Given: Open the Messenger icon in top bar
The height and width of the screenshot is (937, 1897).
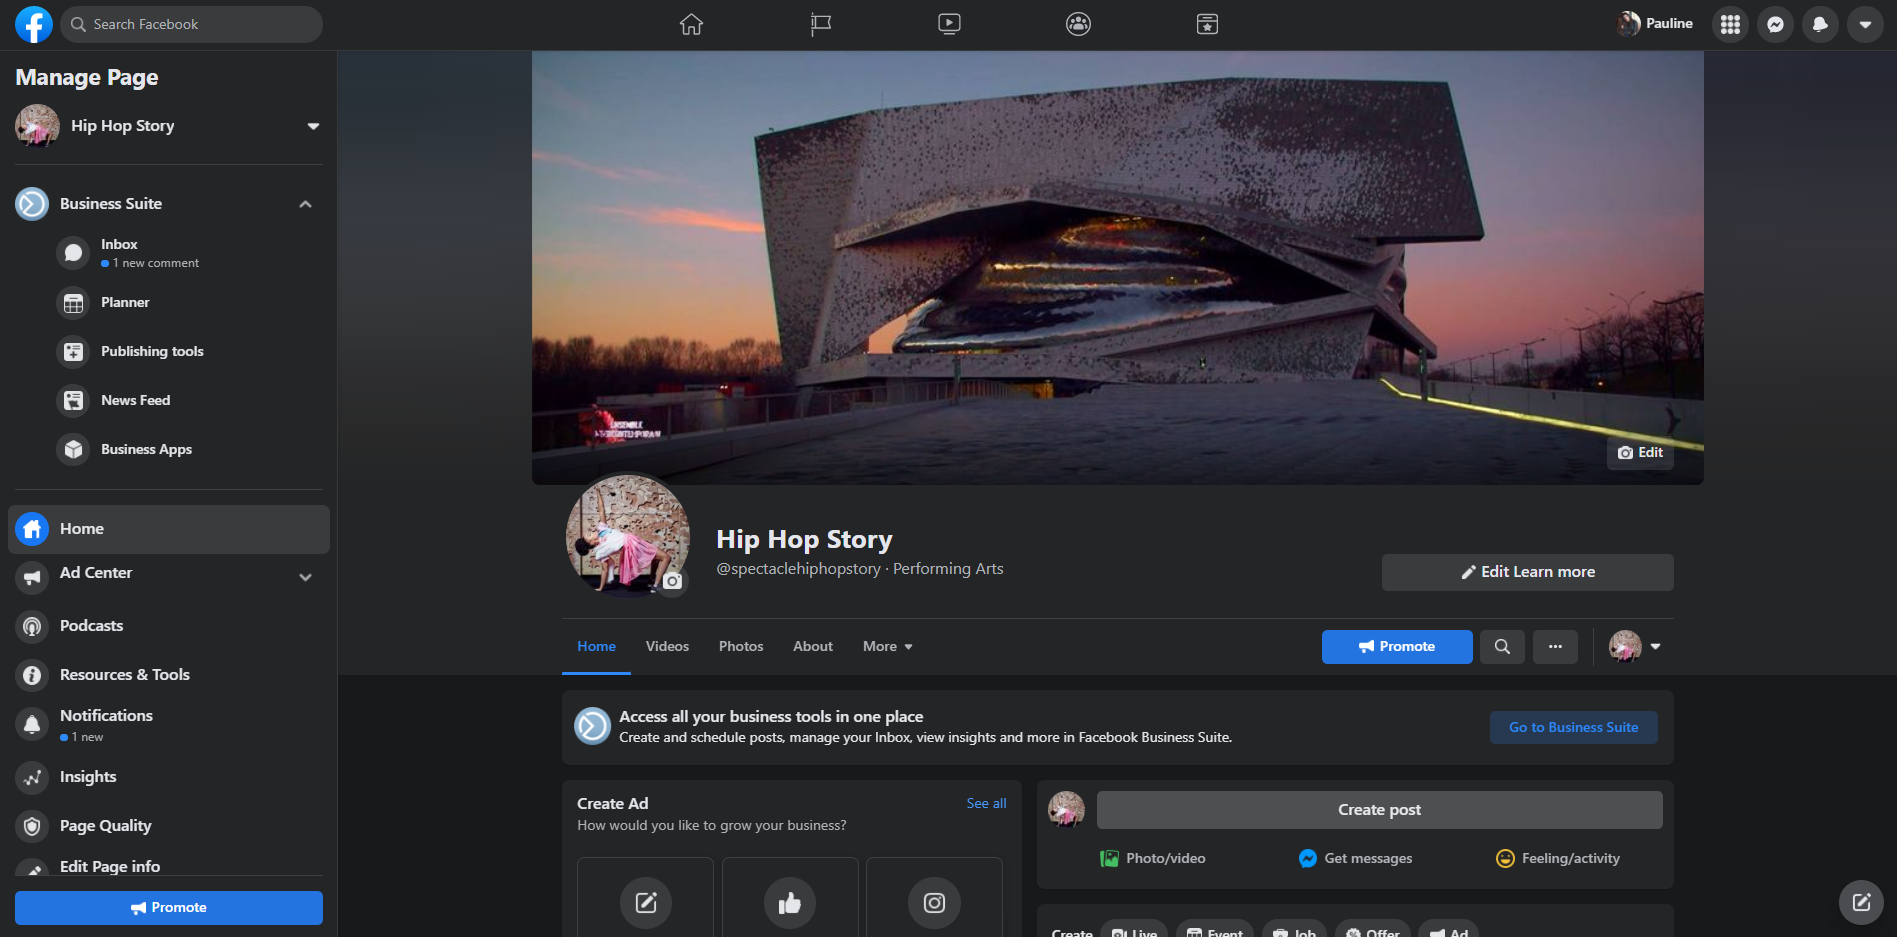Looking at the screenshot, I should click(x=1775, y=24).
